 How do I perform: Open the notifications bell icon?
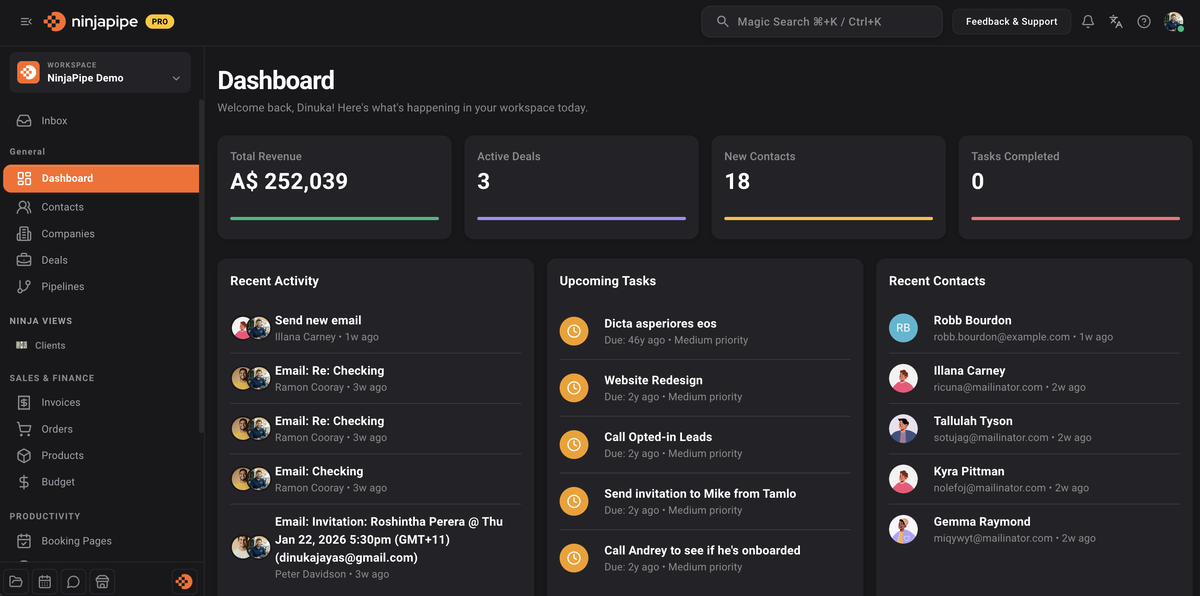click(x=1088, y=20)
